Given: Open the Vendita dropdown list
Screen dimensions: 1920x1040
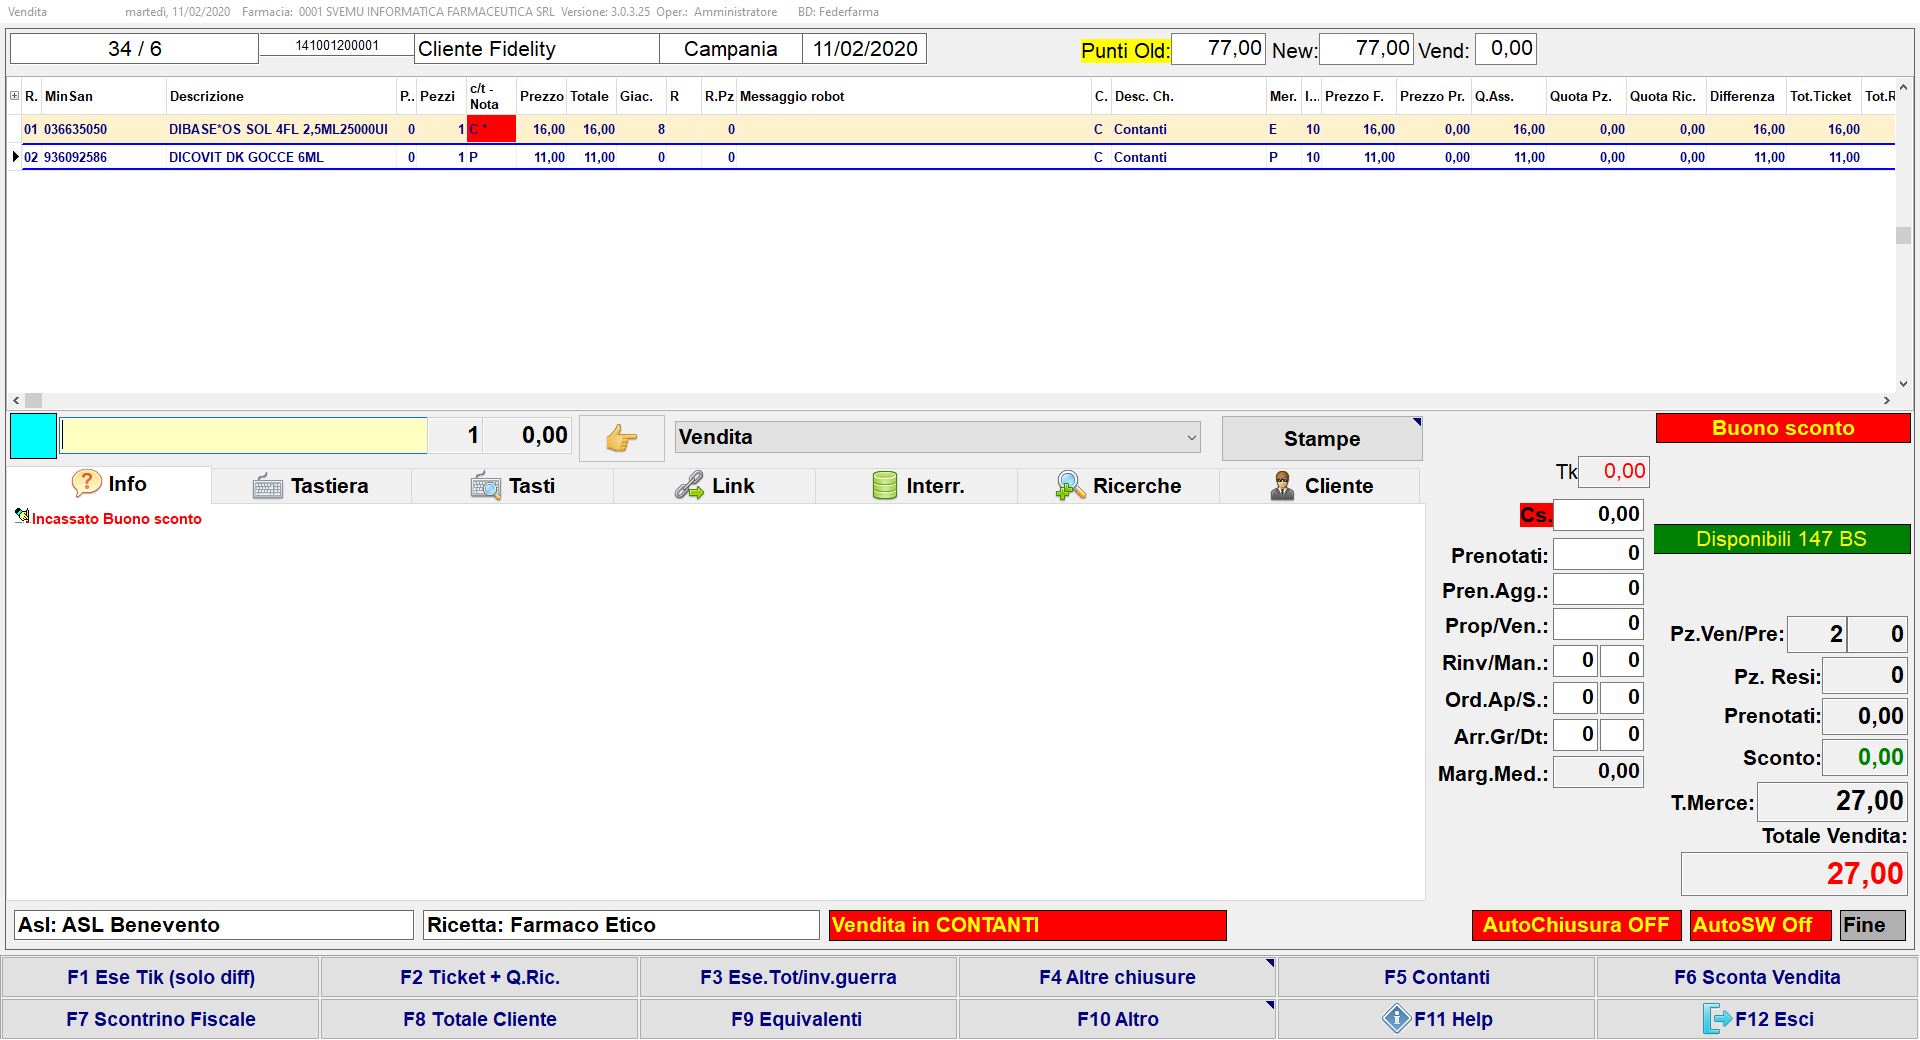Looking at the screenshot, I should [1191, 437].
